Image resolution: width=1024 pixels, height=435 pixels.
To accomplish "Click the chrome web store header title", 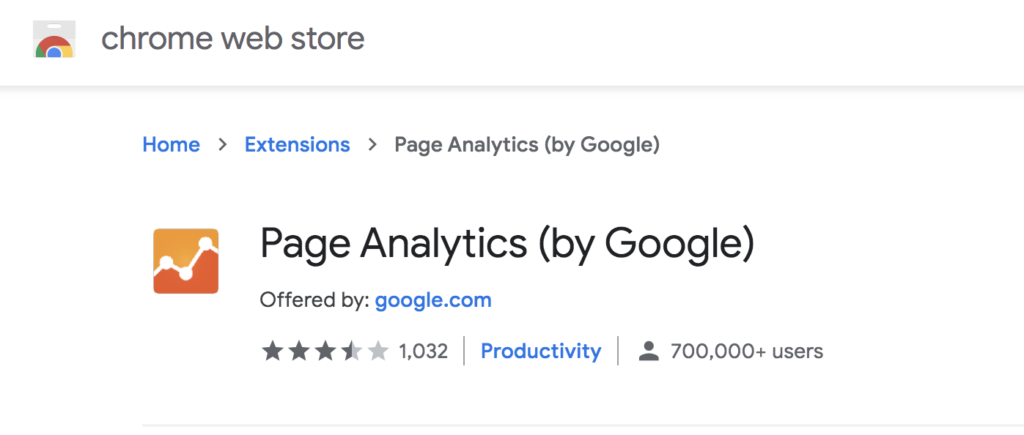I will point(233,39).
